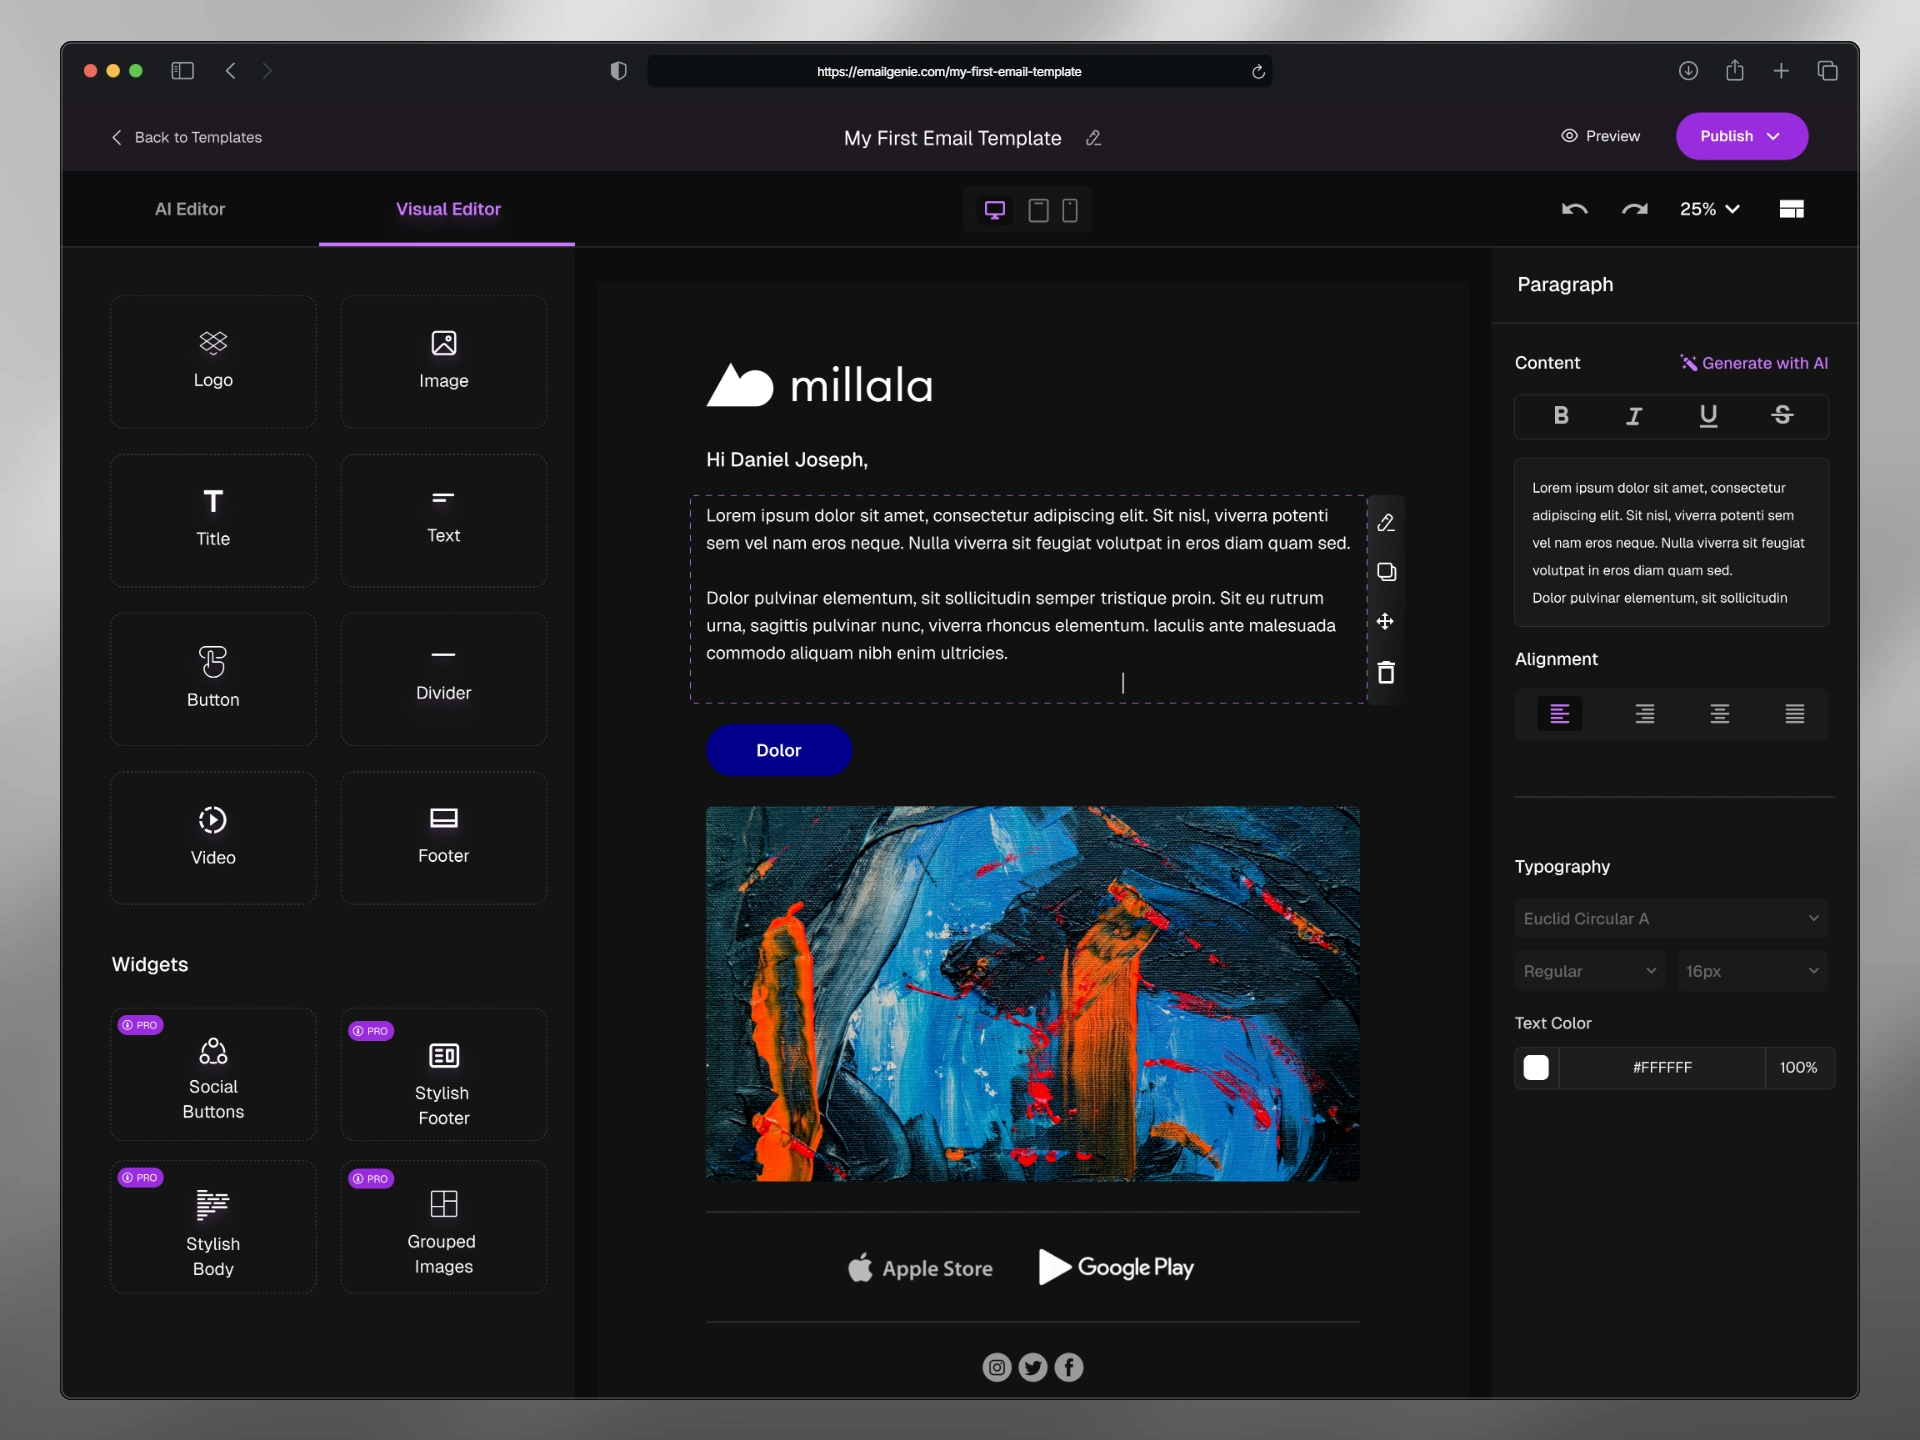
Task: Click the trash delete icon beside paragraph
Action: [x=1386, y=673]
